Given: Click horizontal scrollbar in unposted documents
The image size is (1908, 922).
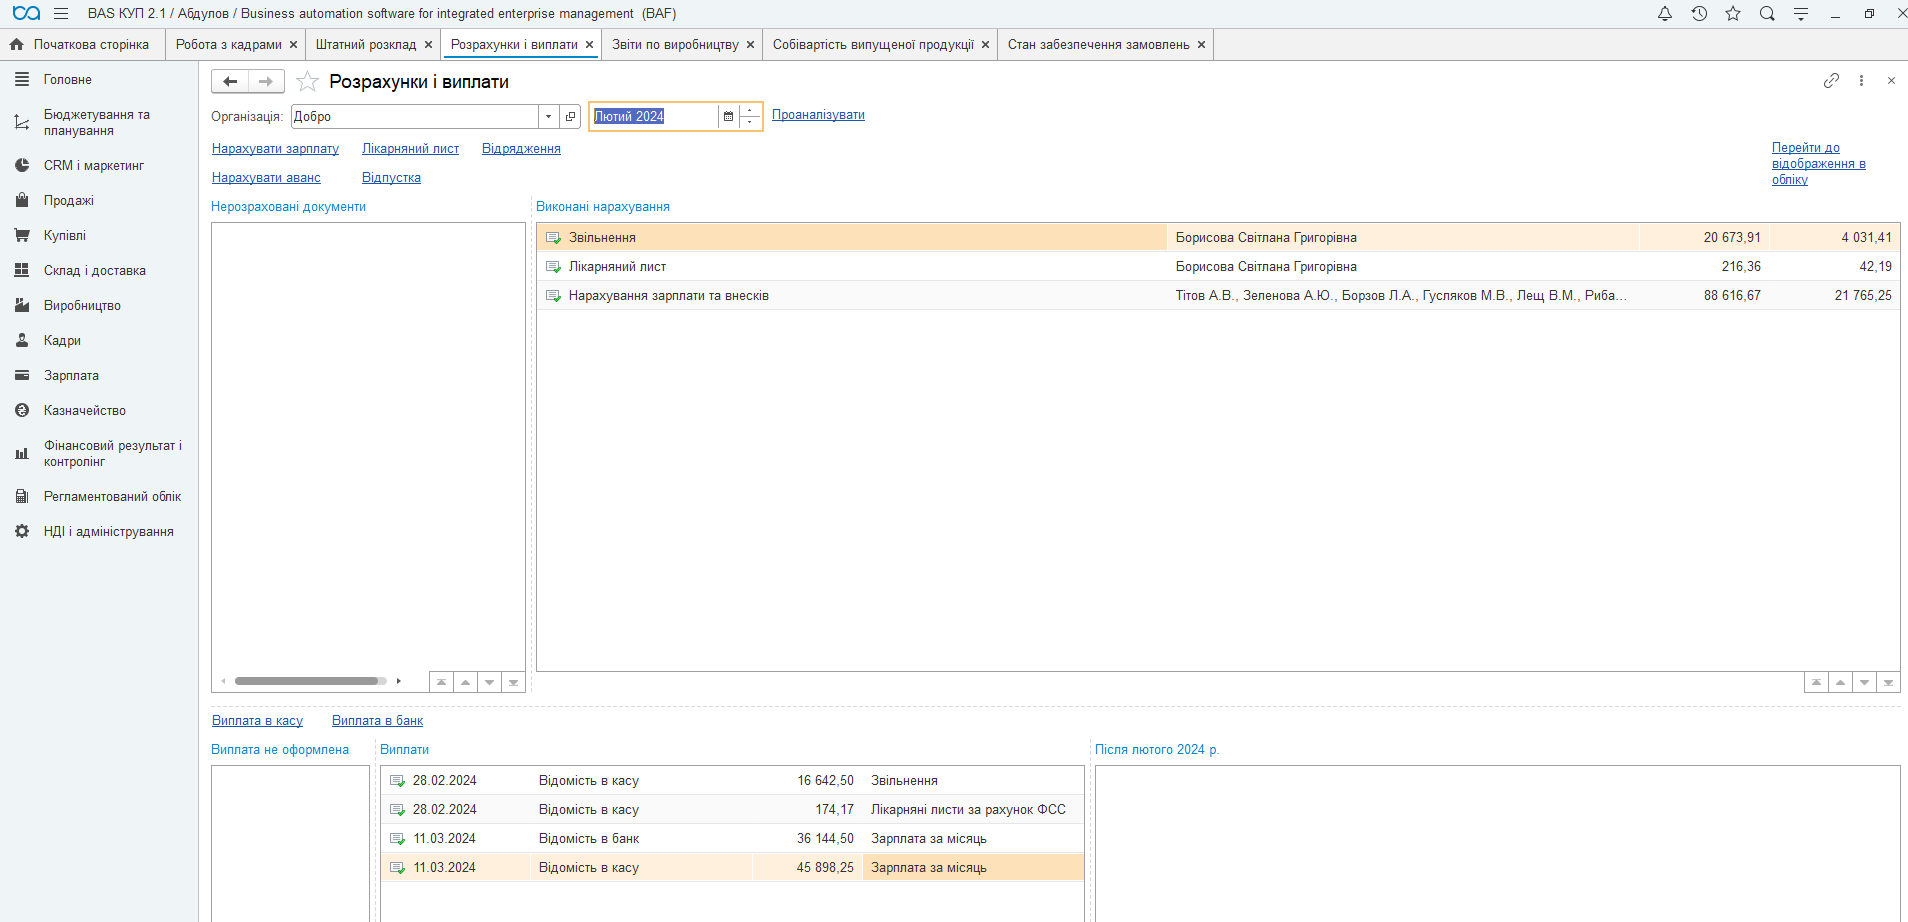Looking at the screenshot, I should (310, 681).
